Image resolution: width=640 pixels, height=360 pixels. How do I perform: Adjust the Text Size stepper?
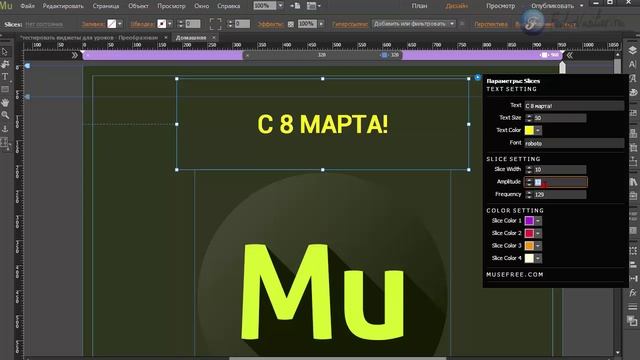(x=529, y=118)
